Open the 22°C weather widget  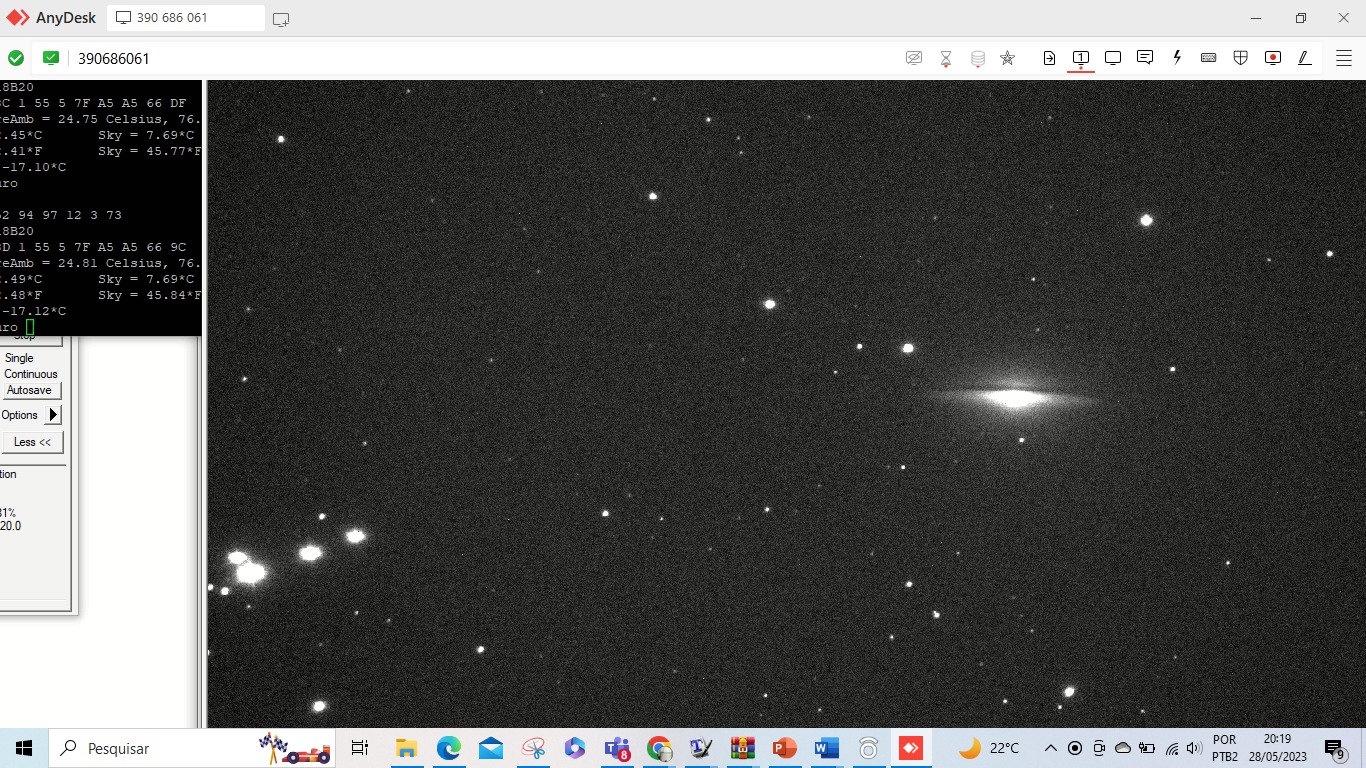tap(989, 748)
